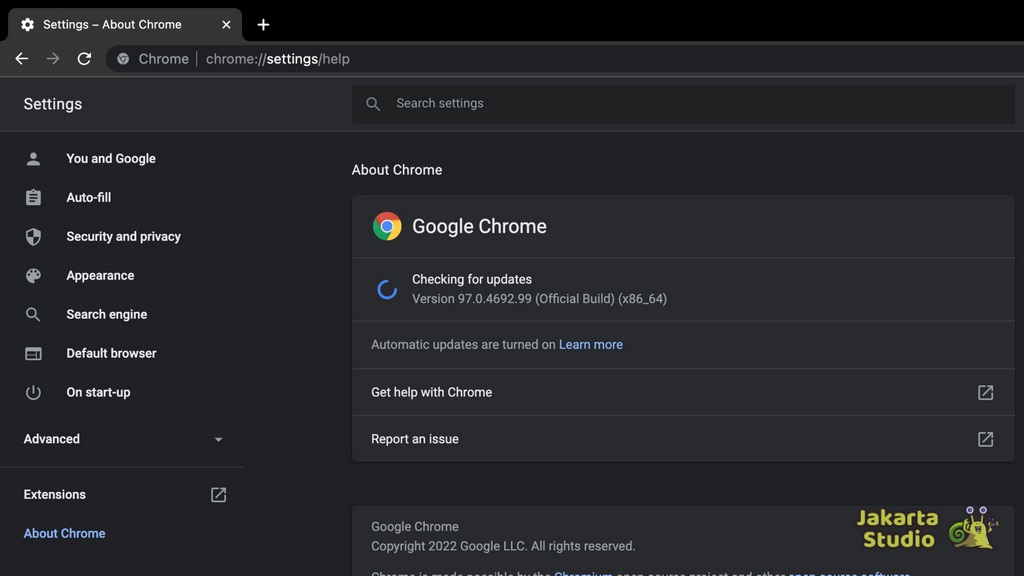1024x576 pixels.
Task: Click the browser back arrow
Action: pyautogui.click(x=22, y=59)
